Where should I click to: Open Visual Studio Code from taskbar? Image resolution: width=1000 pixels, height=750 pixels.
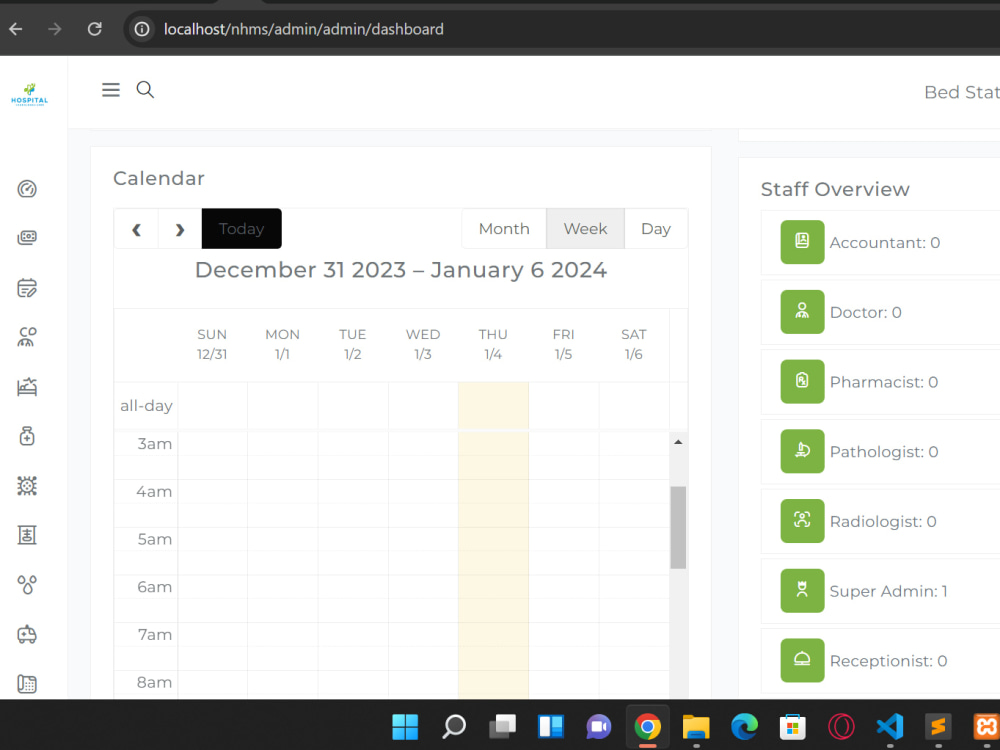[890, 726]
